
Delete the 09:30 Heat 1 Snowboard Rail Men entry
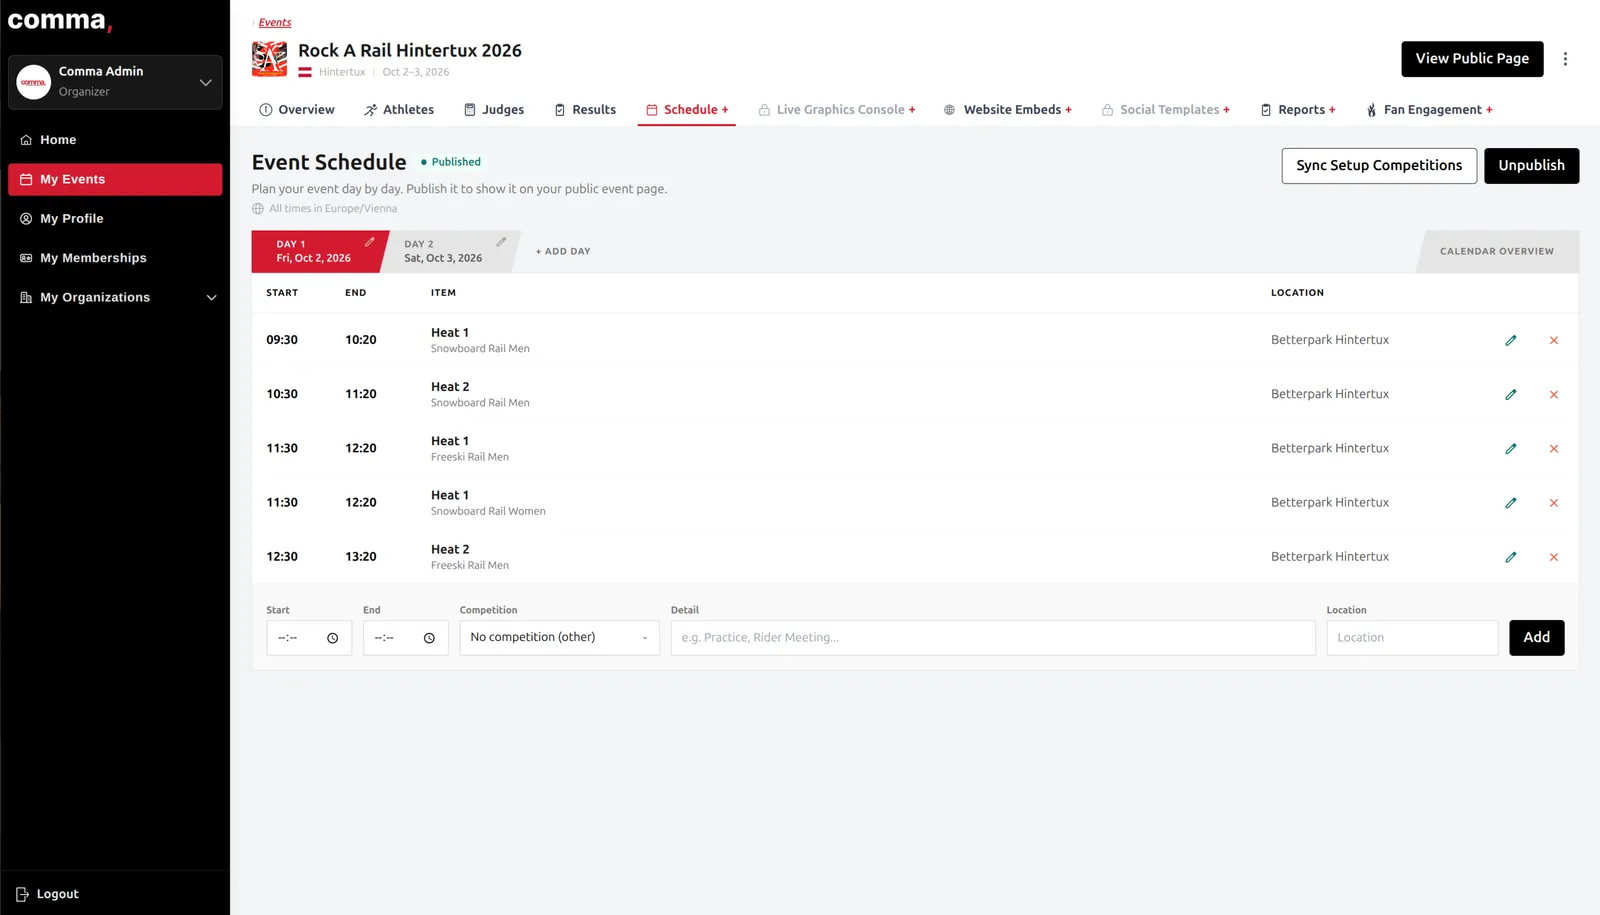coord(1554,341)
